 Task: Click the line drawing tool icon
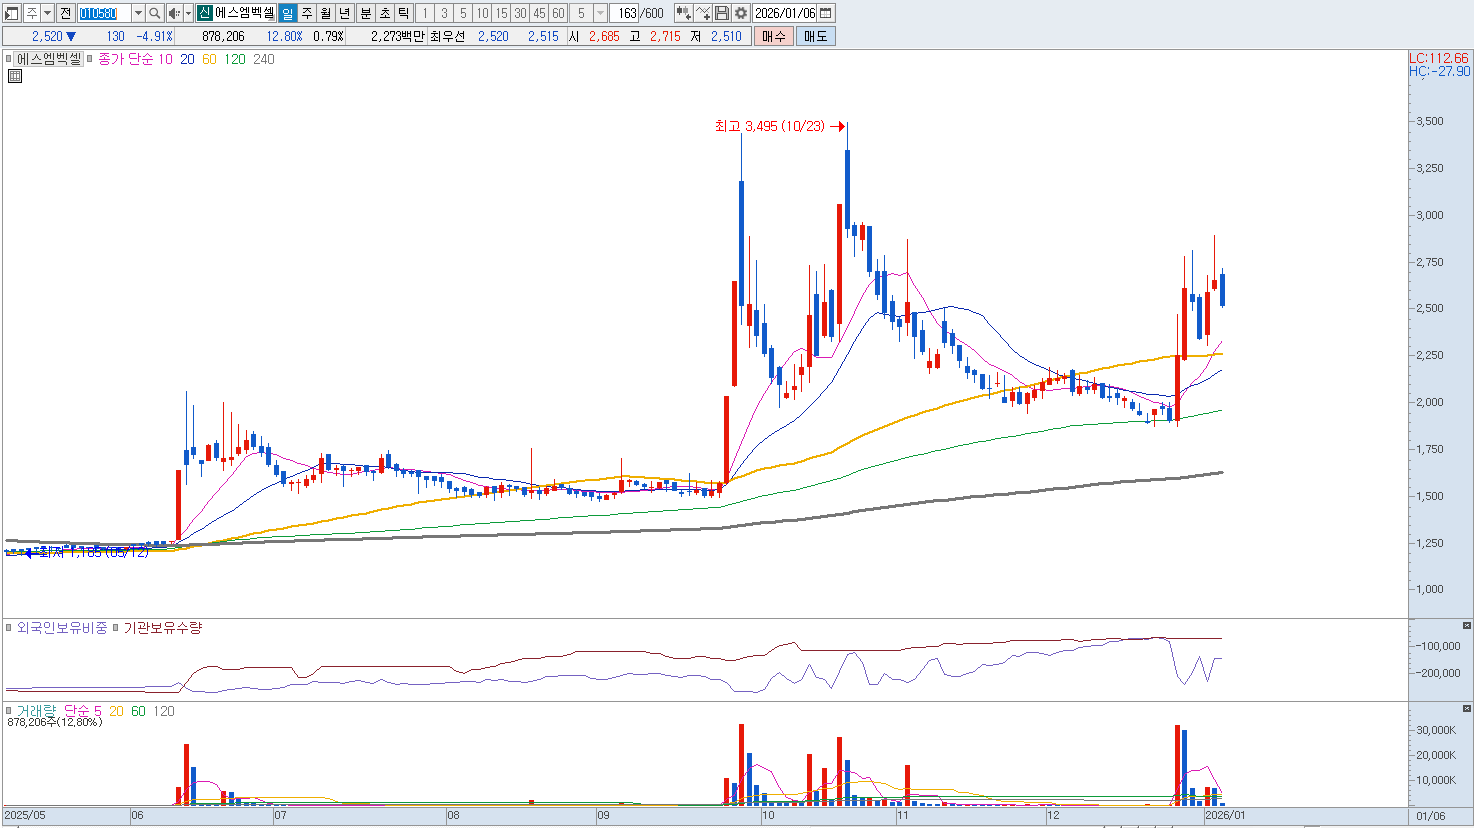point(703,13)
